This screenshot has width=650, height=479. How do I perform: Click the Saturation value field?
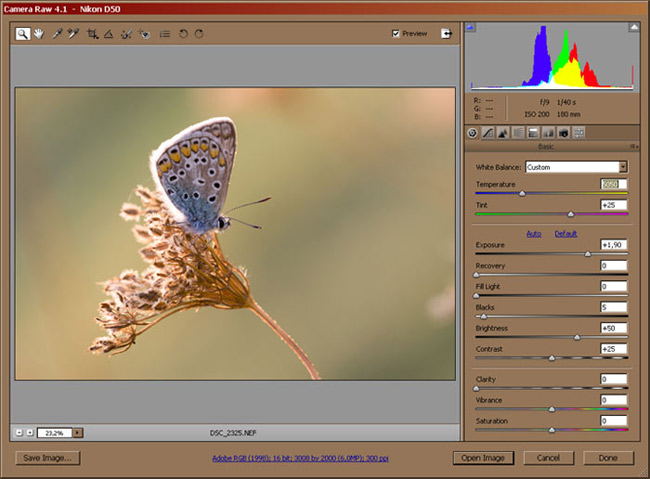click(614, 421)
